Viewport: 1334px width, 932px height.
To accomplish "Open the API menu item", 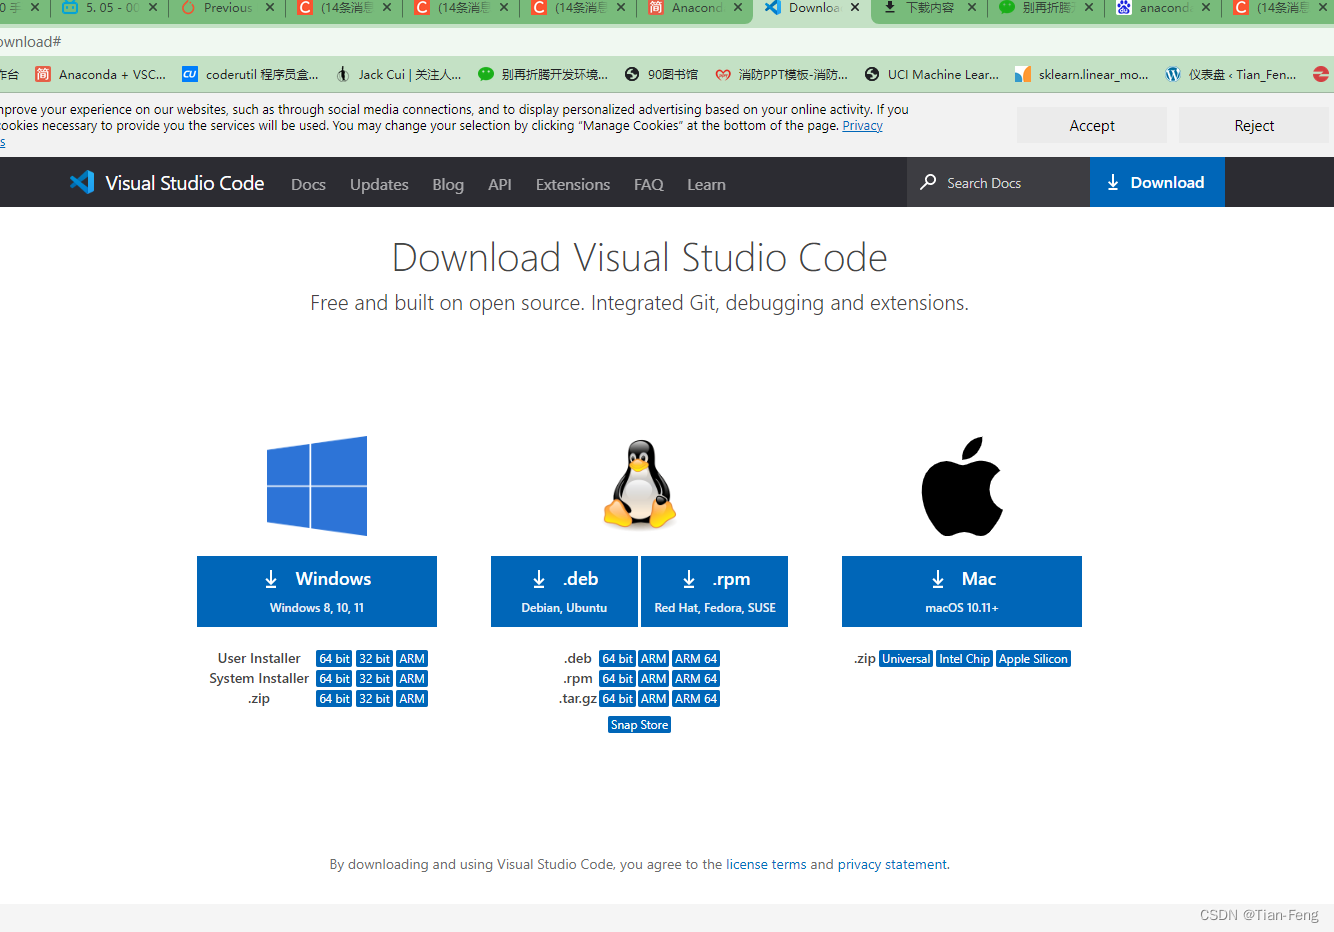I will [x=500, y=184].
